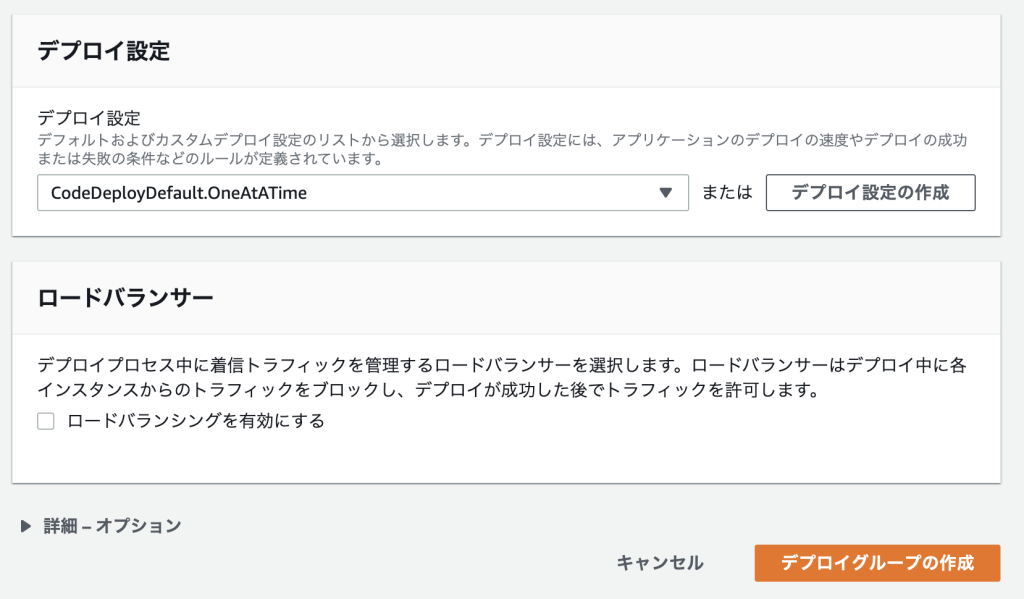Click the デプロイ設定の作成 button
The height and width of the screenshot is (599, 1024).
[870, 193]
